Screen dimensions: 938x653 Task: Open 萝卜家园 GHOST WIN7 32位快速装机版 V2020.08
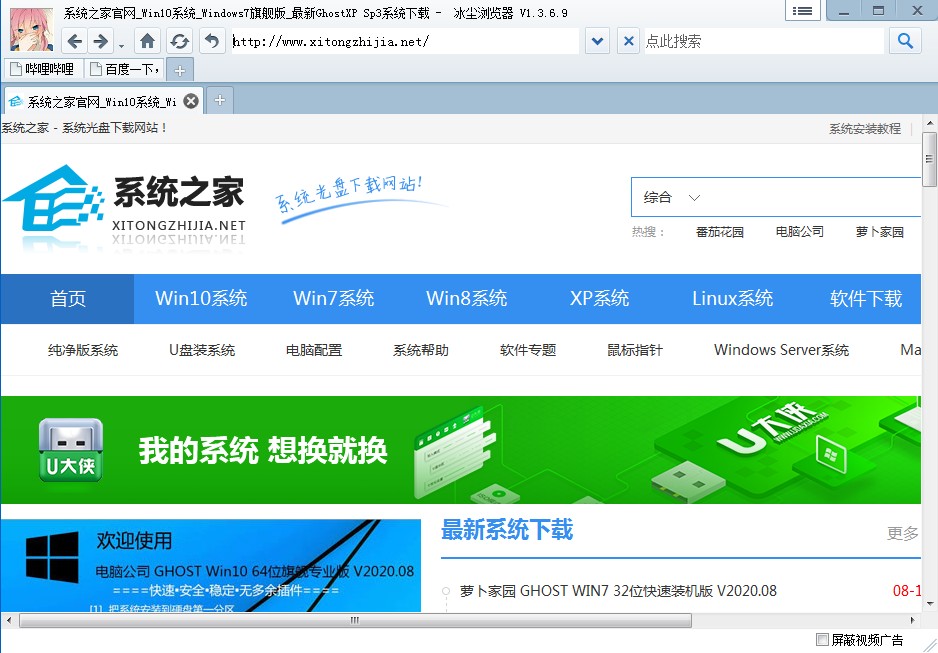click(x=618, y=591)
